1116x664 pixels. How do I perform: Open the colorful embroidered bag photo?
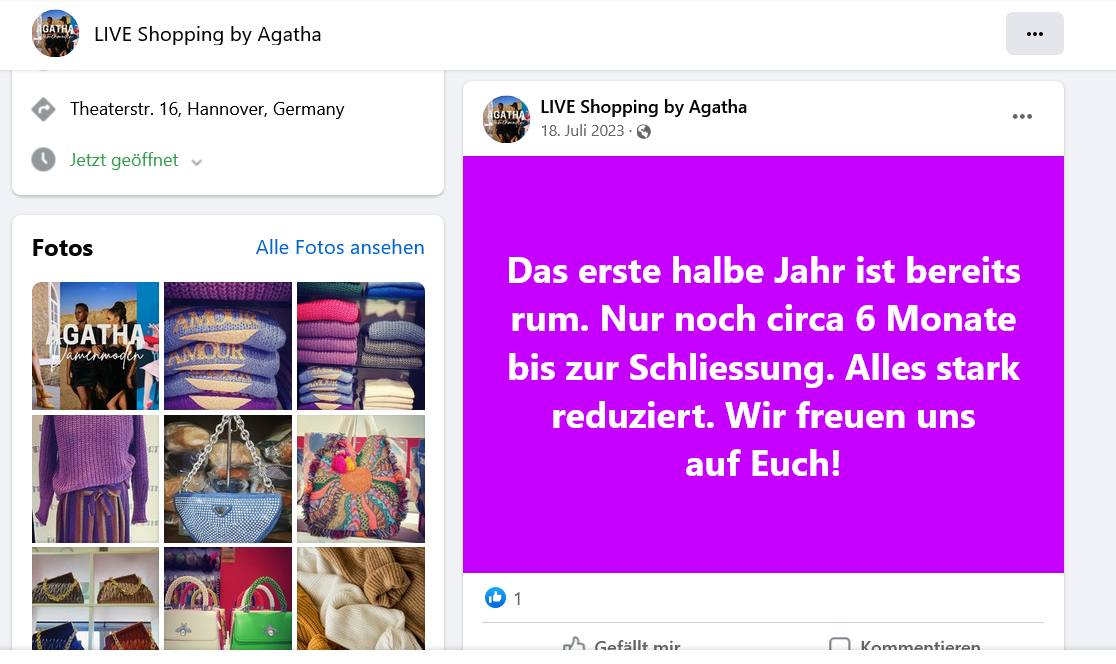[x=361, y=479]
